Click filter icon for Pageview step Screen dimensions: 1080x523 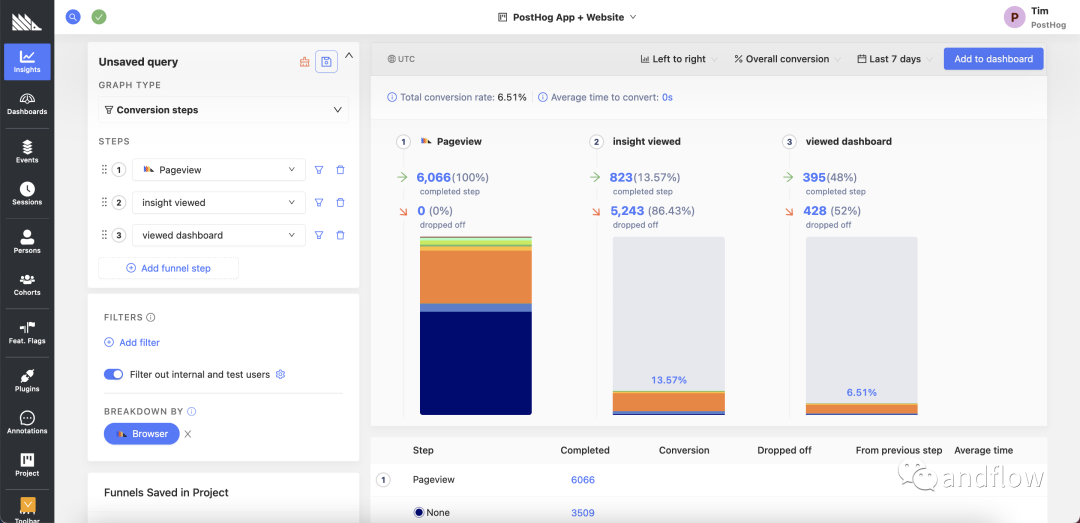(319, 170)
